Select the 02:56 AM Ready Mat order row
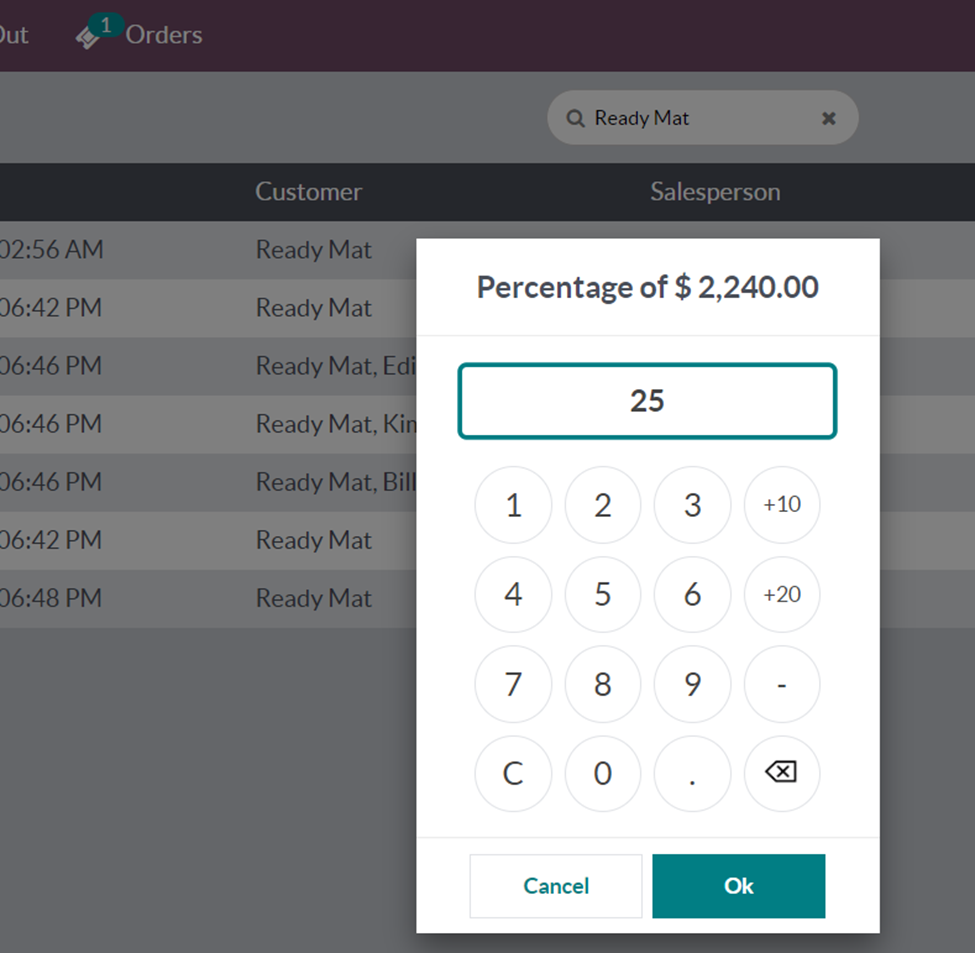The width and height of the screenshot is (975, 953). 200,250
